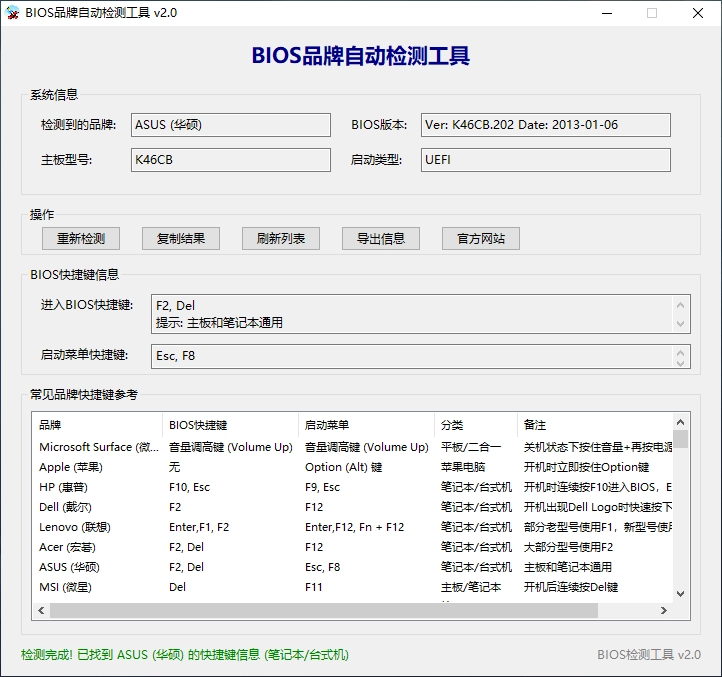The image size is (722, 677).
Task: Click Enter,F1, F2 cell for Lenovo
Action: [199, 527]
